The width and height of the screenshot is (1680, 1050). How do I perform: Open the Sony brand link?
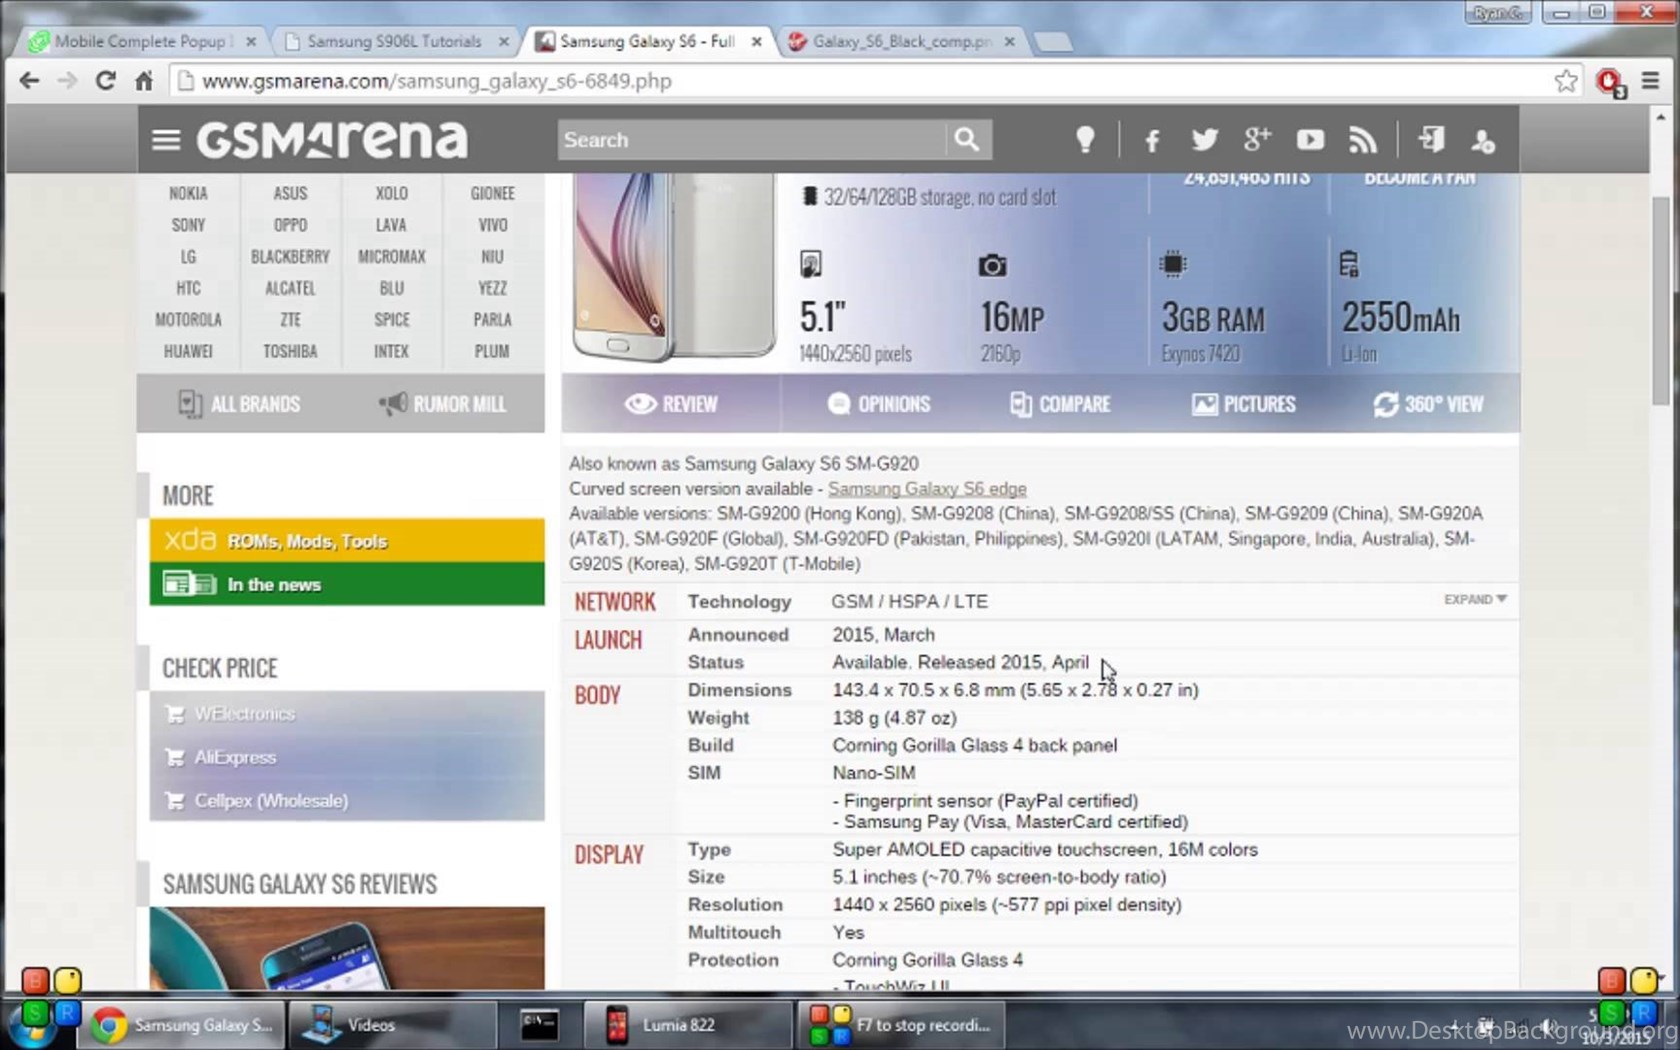(188, 225)
